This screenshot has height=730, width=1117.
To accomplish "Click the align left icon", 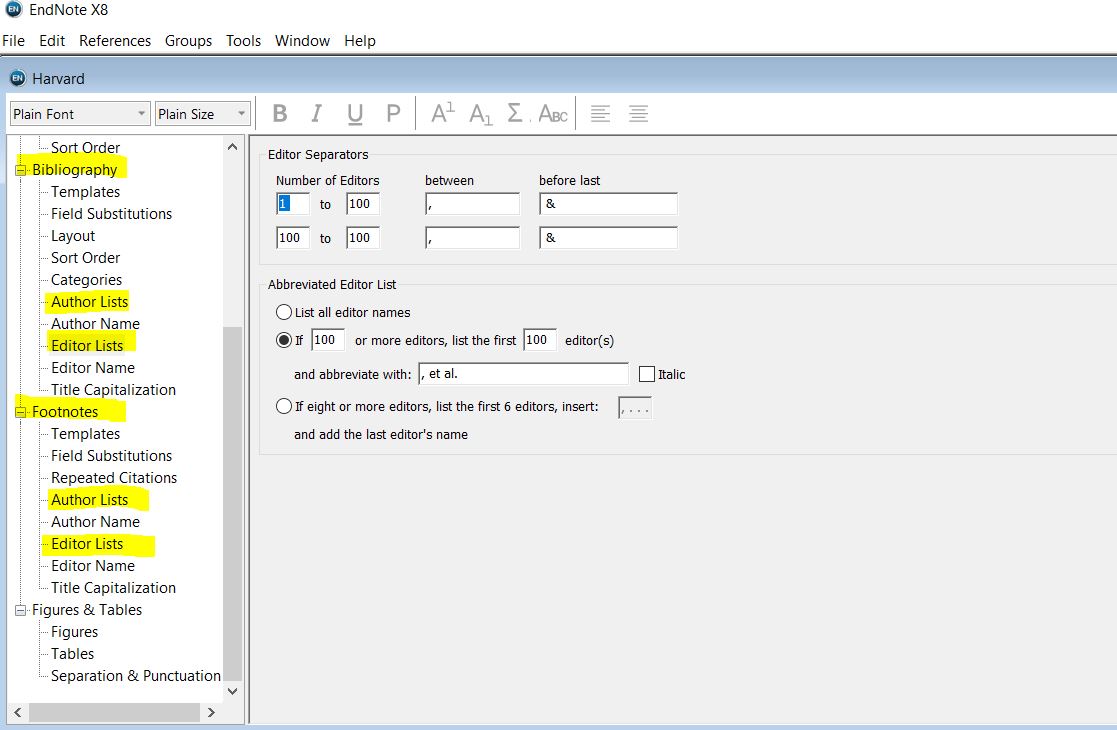I will tap(601, 113).
